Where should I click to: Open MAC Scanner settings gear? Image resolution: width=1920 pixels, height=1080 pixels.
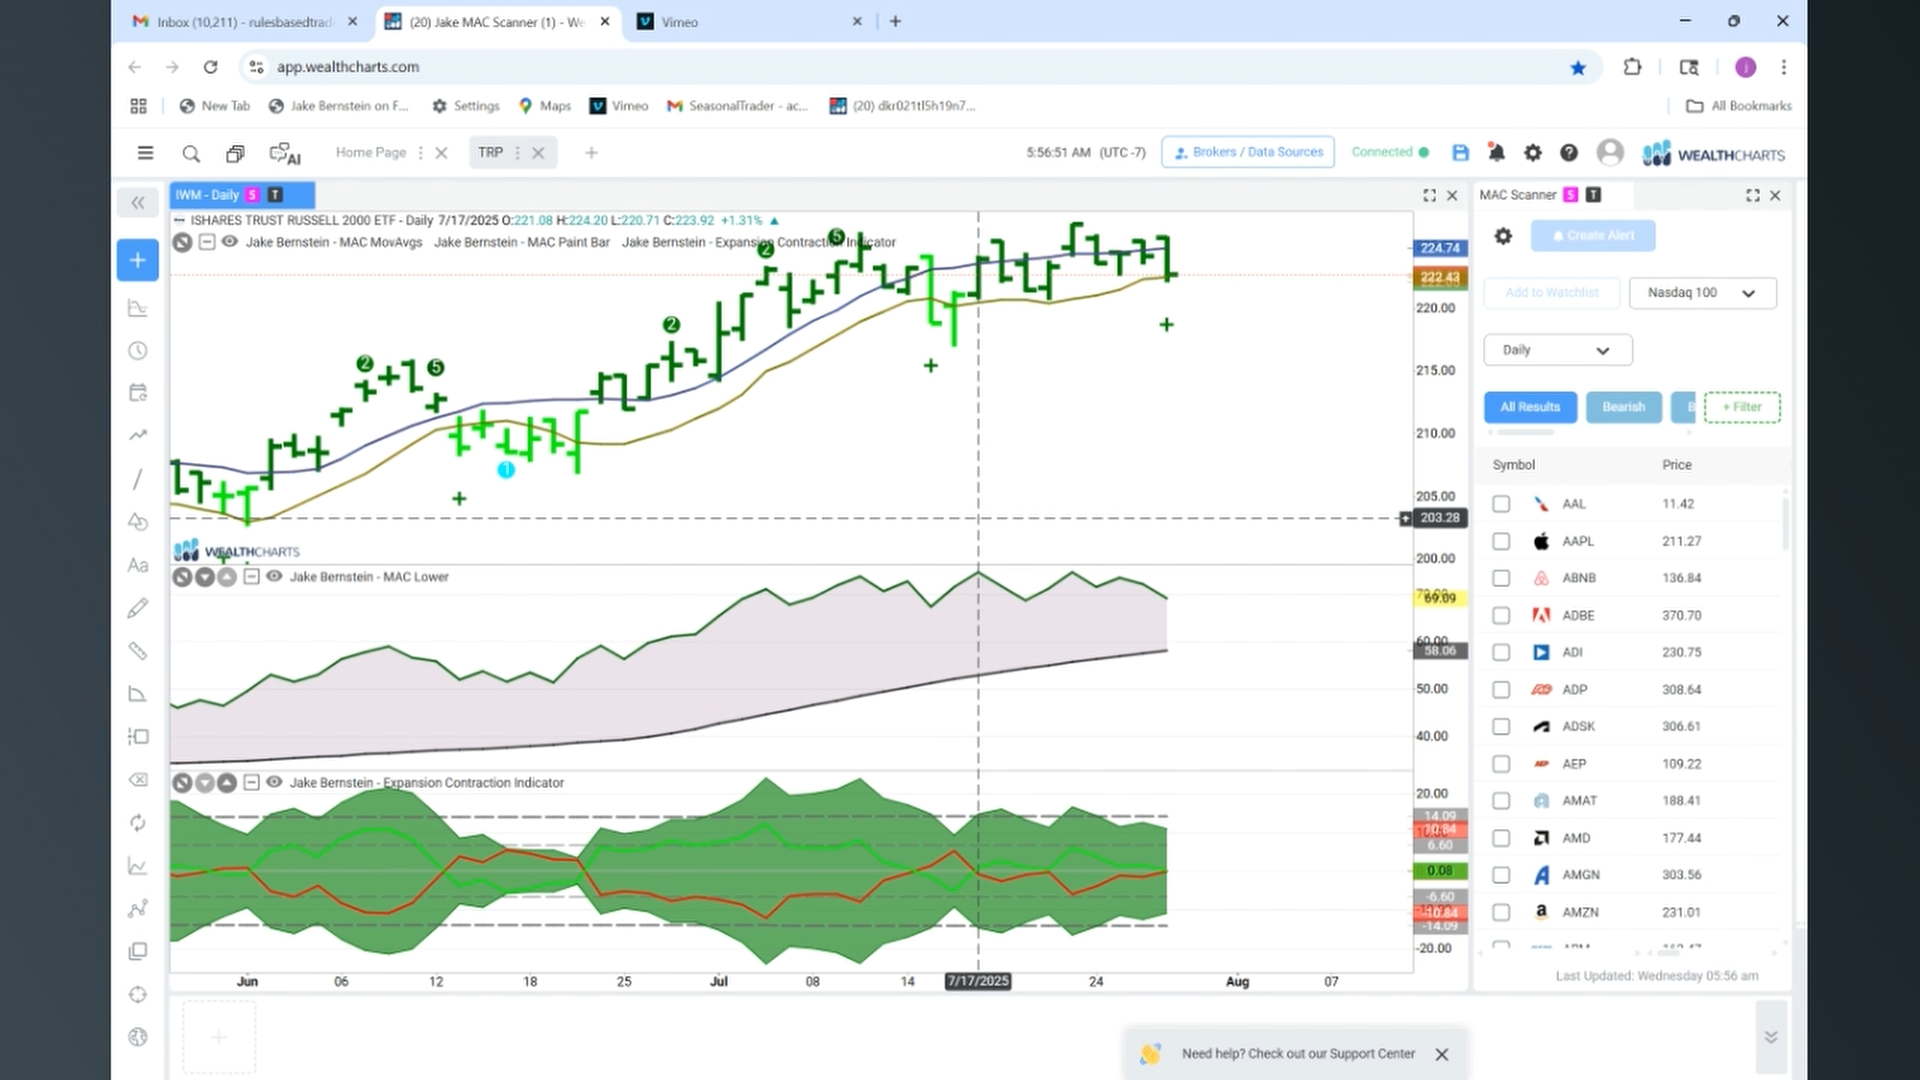coord(1503,236)
